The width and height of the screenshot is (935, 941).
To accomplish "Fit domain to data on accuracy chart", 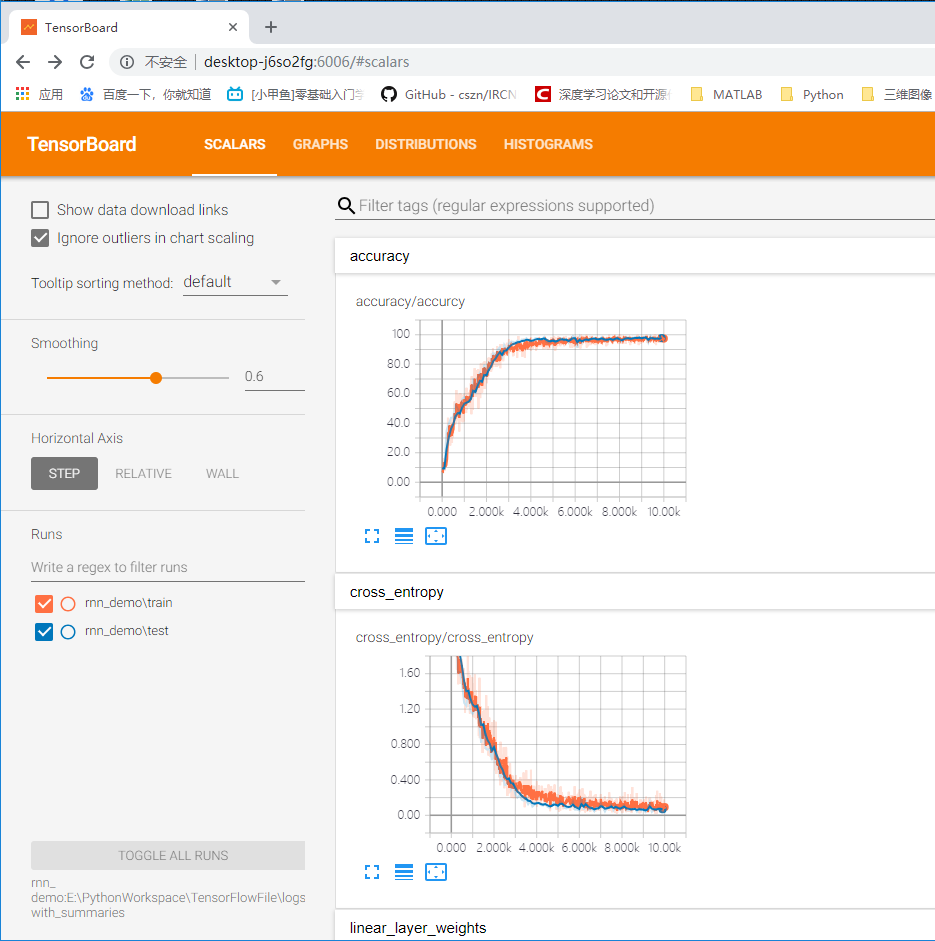I will (x=436, y=536).
